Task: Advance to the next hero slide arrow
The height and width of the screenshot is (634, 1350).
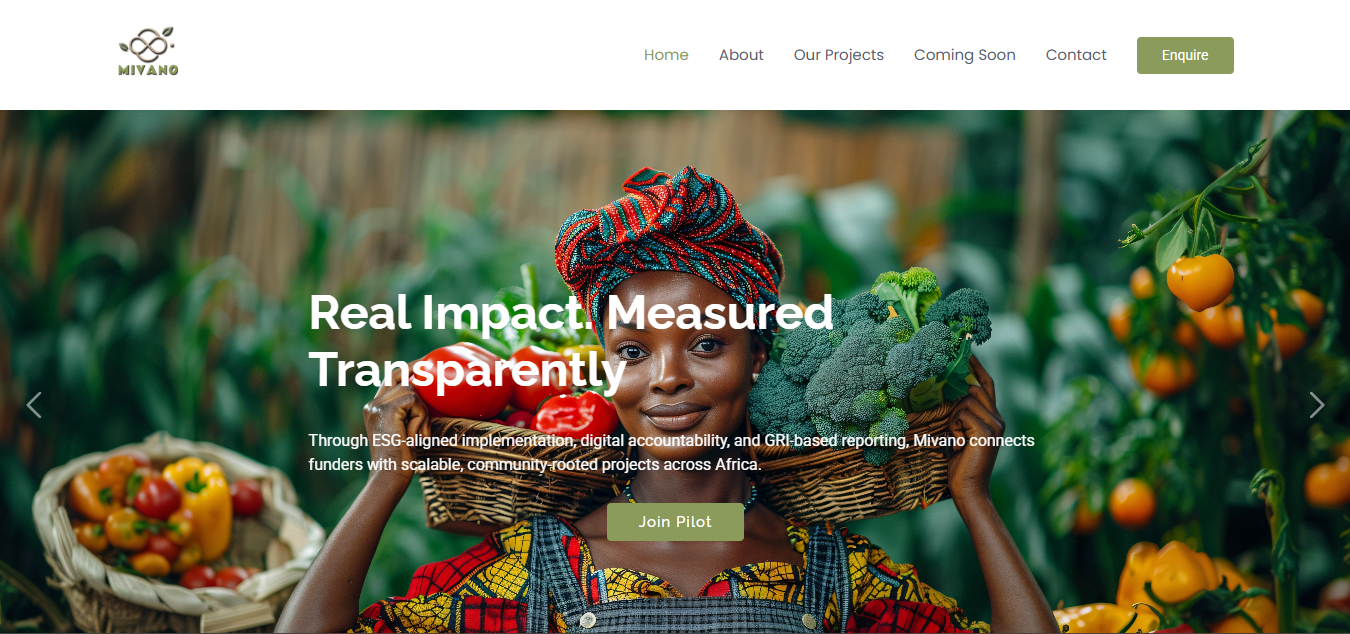Action: pyautogui.click(x=1316, y=405)
